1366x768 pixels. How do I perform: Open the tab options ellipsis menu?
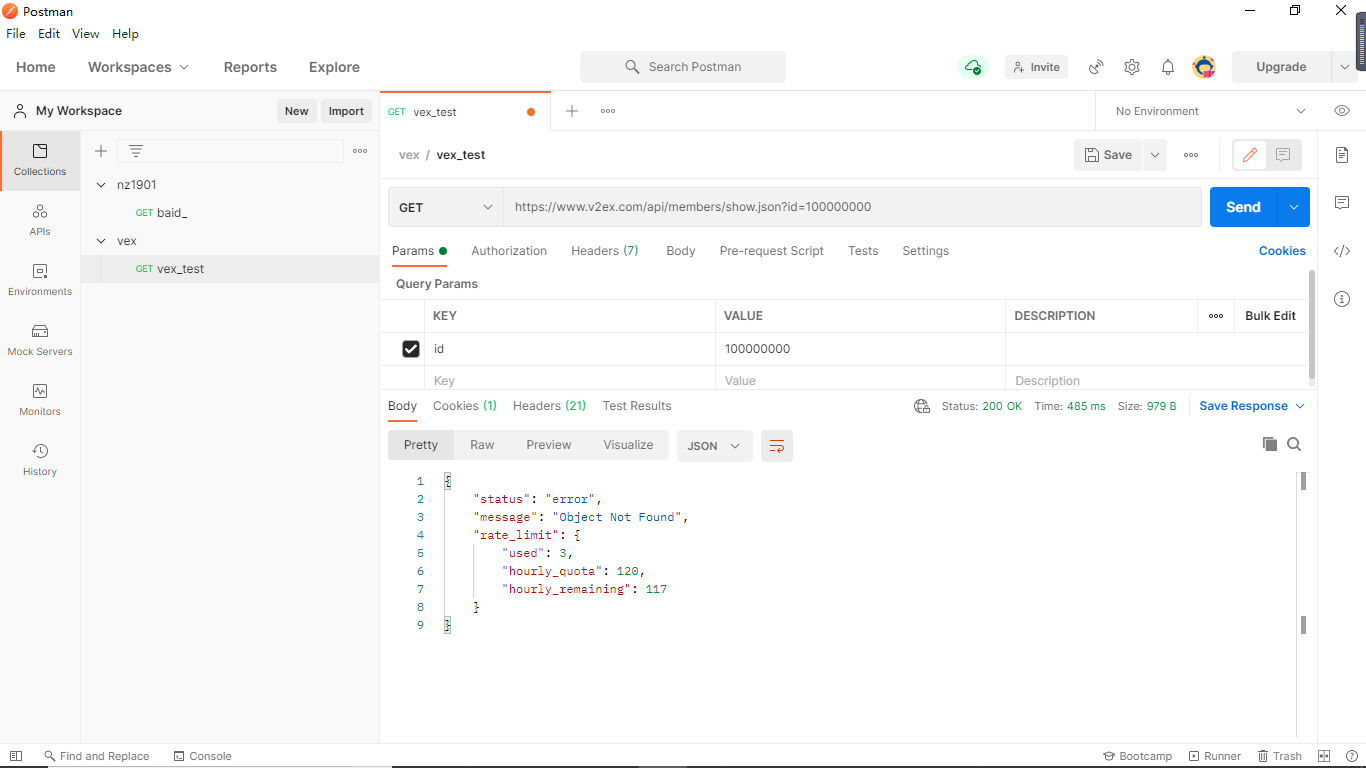point(608,111)
